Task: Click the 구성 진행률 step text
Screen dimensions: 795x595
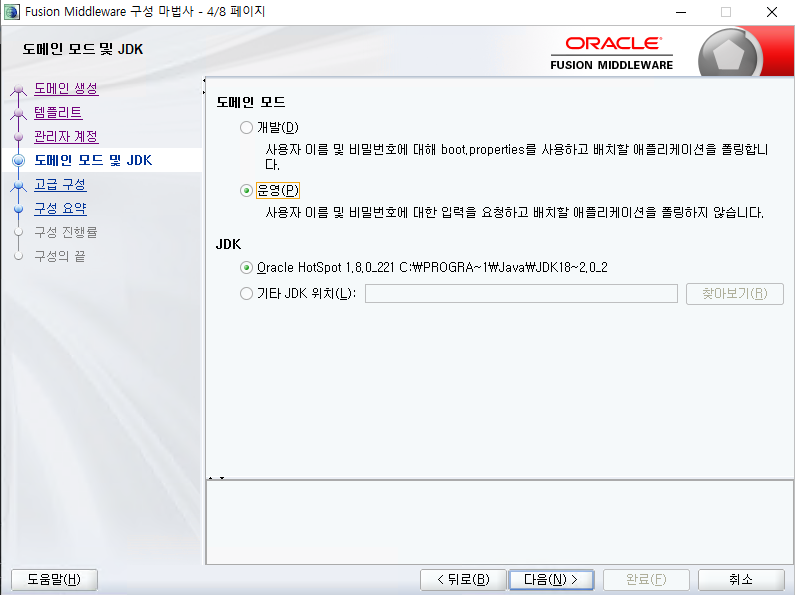Action: click(x=65, y=232)
